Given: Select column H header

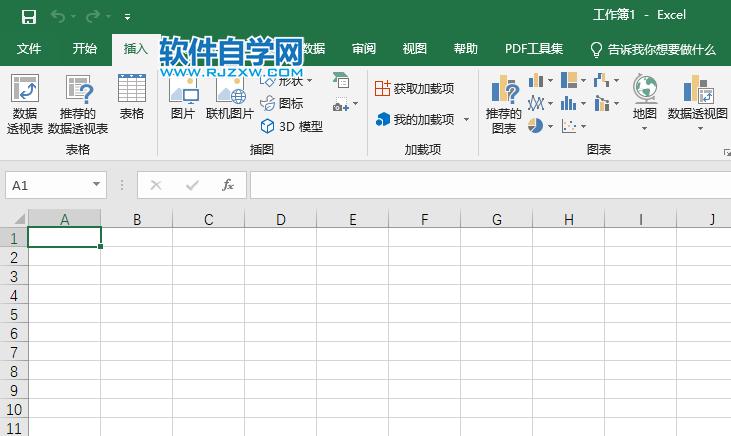Looking at the screenshot, I should [x=568, y=219].
